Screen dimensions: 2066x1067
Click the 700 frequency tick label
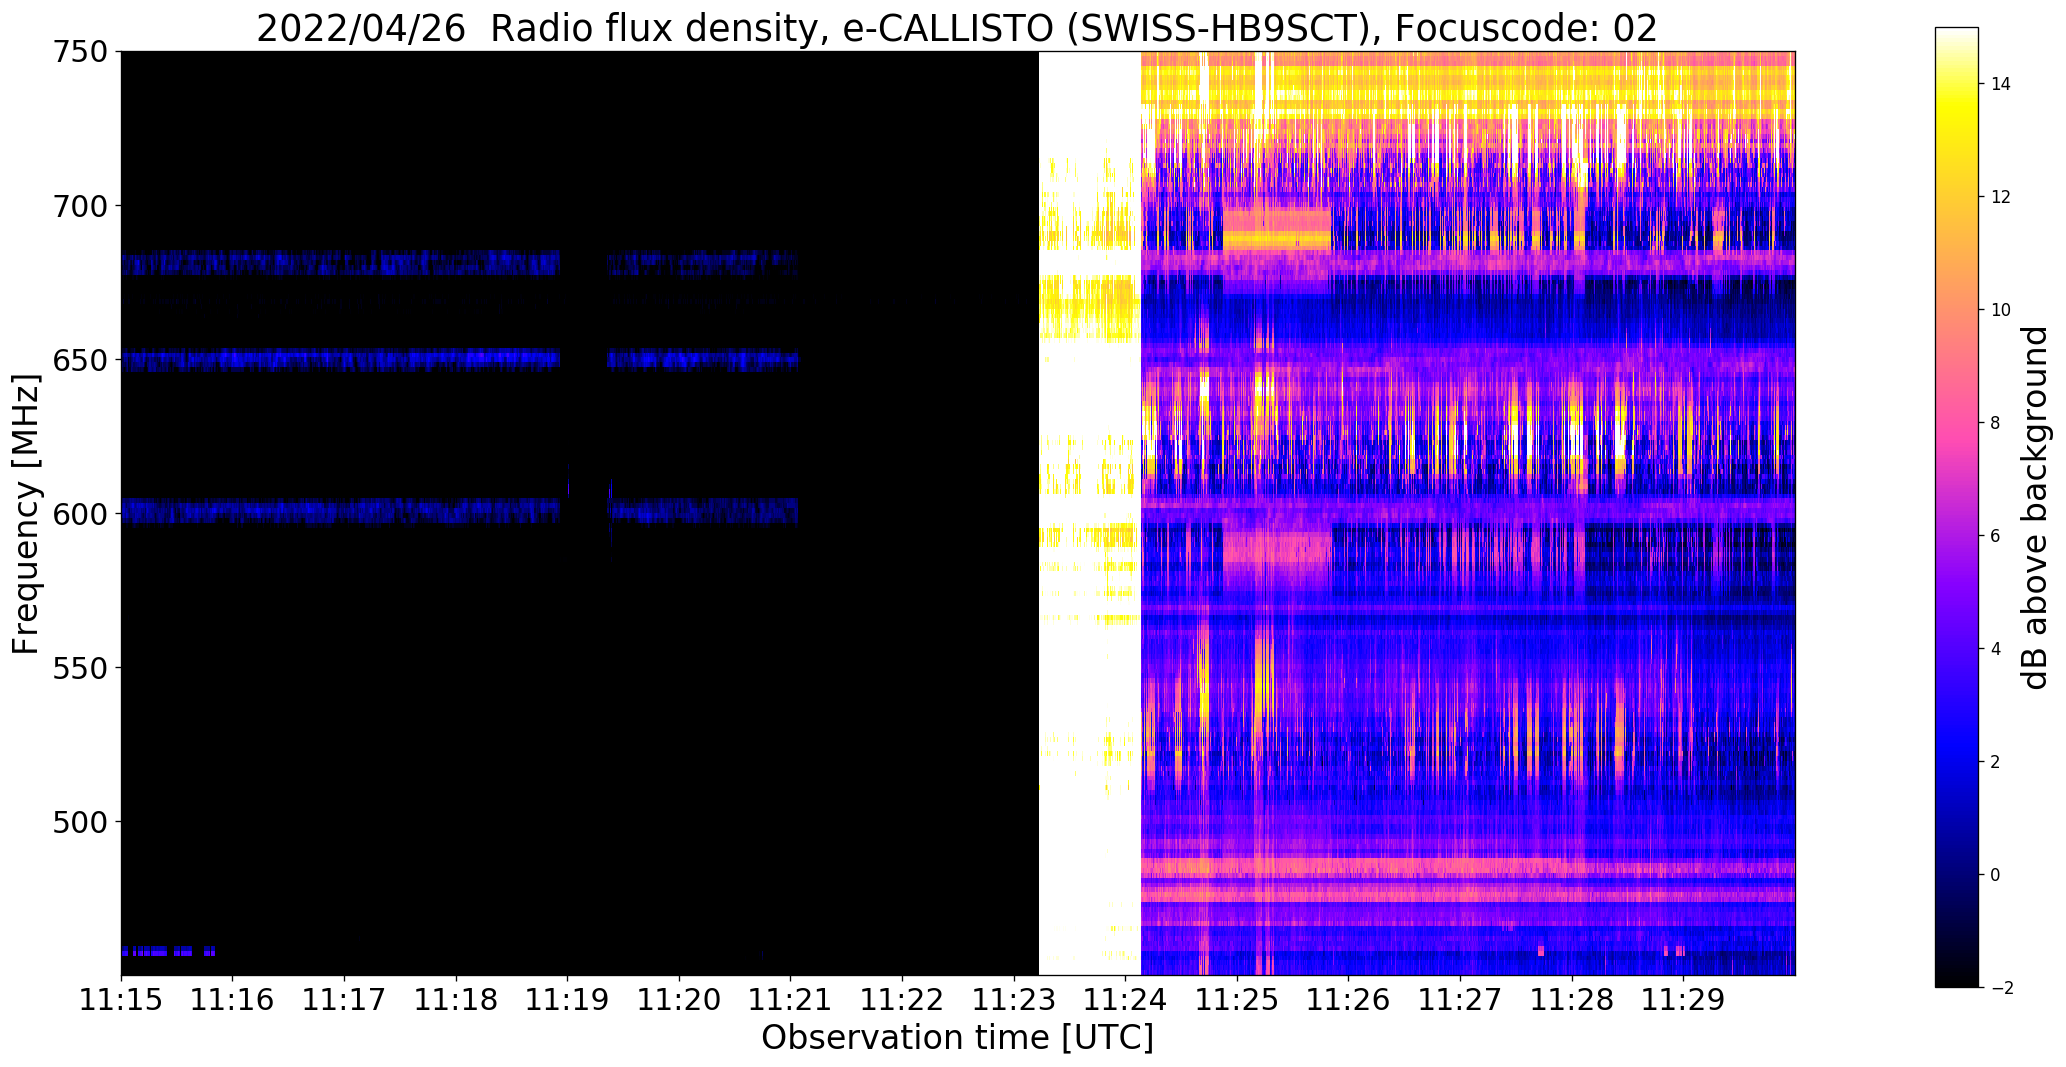pos(82,206)
